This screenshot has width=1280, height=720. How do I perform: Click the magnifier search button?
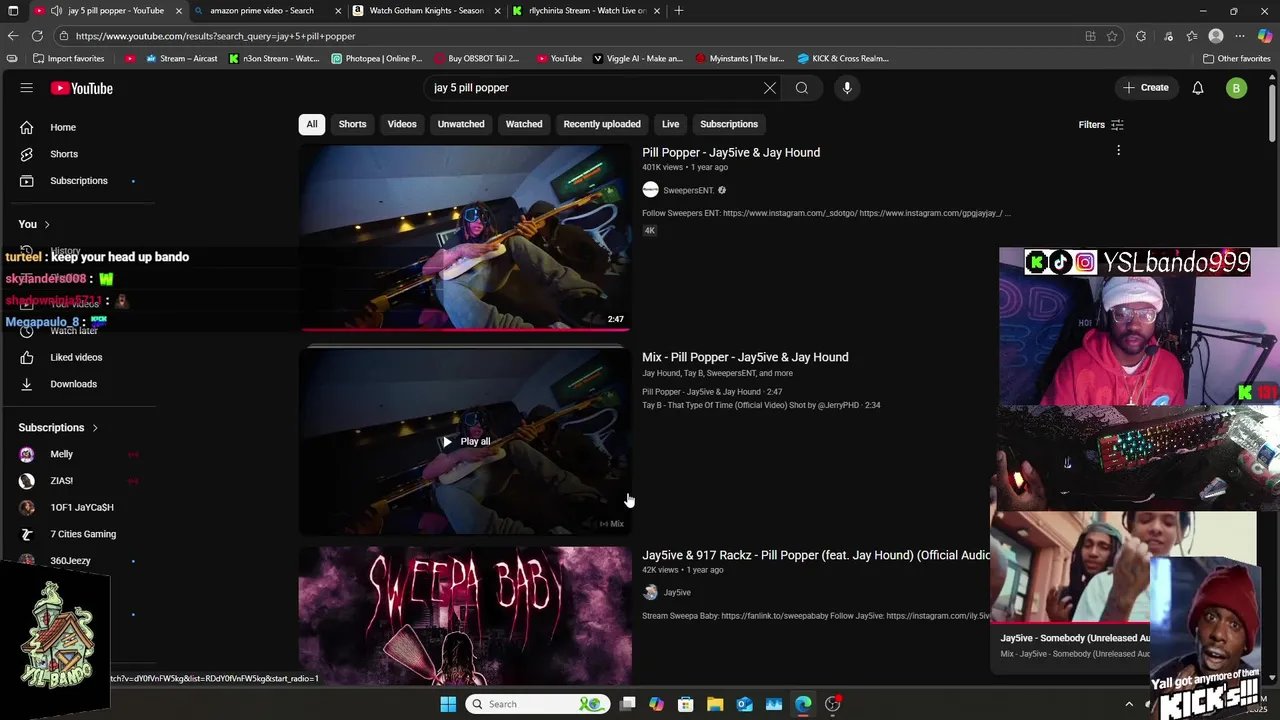coord(802,88)
